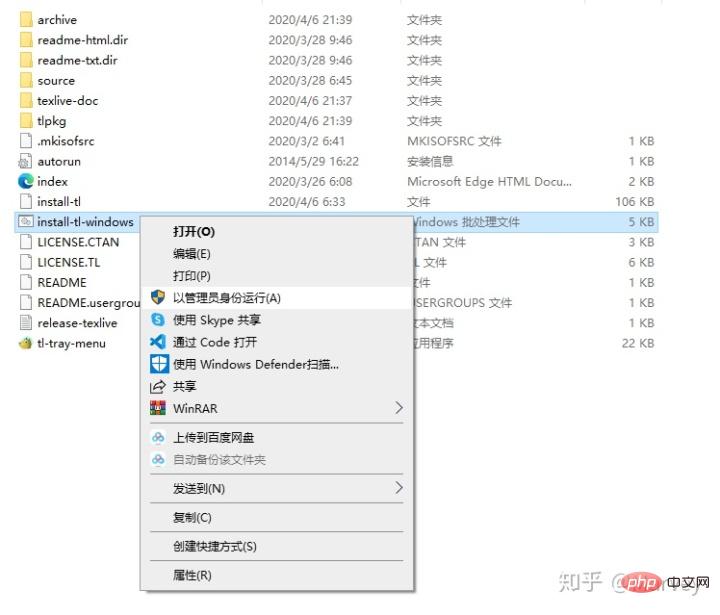This screenshot has width=720, height=615.
Task: Click the date 2014/5/29 16:22
Action: [x=314, y=161]
